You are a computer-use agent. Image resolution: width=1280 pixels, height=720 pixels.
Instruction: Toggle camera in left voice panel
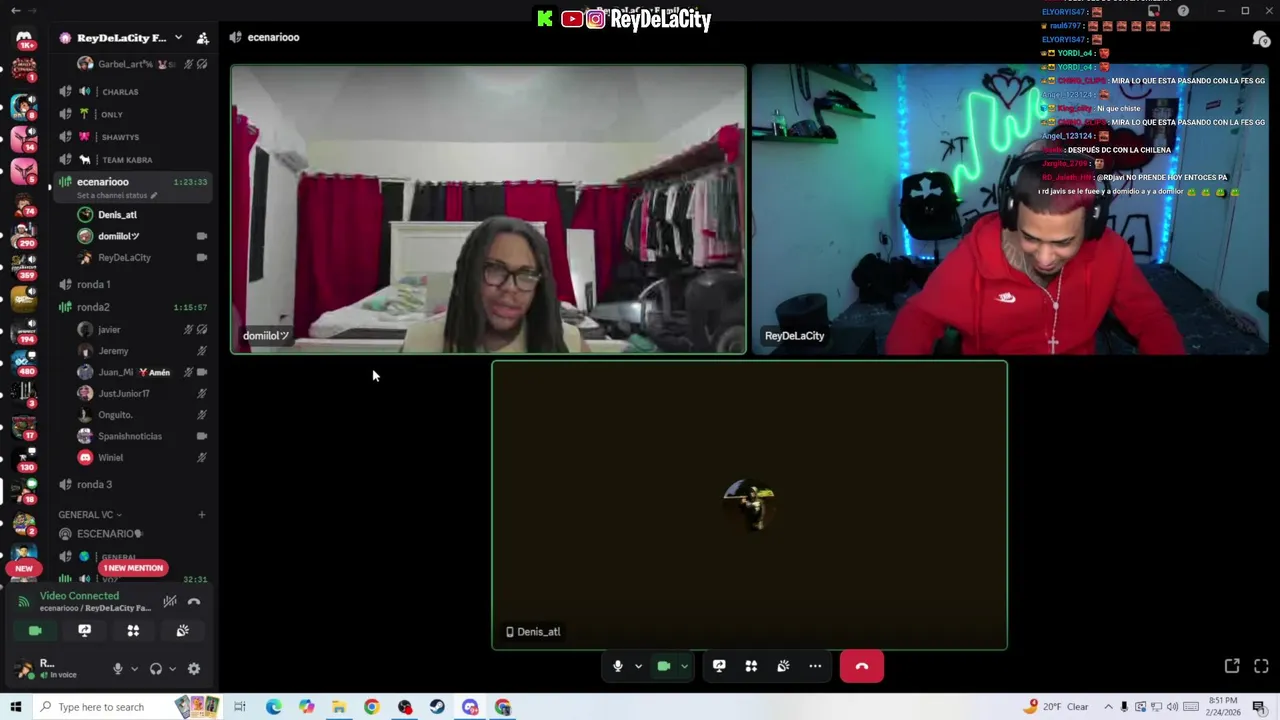pyautogui.click(x=35, y=631)
